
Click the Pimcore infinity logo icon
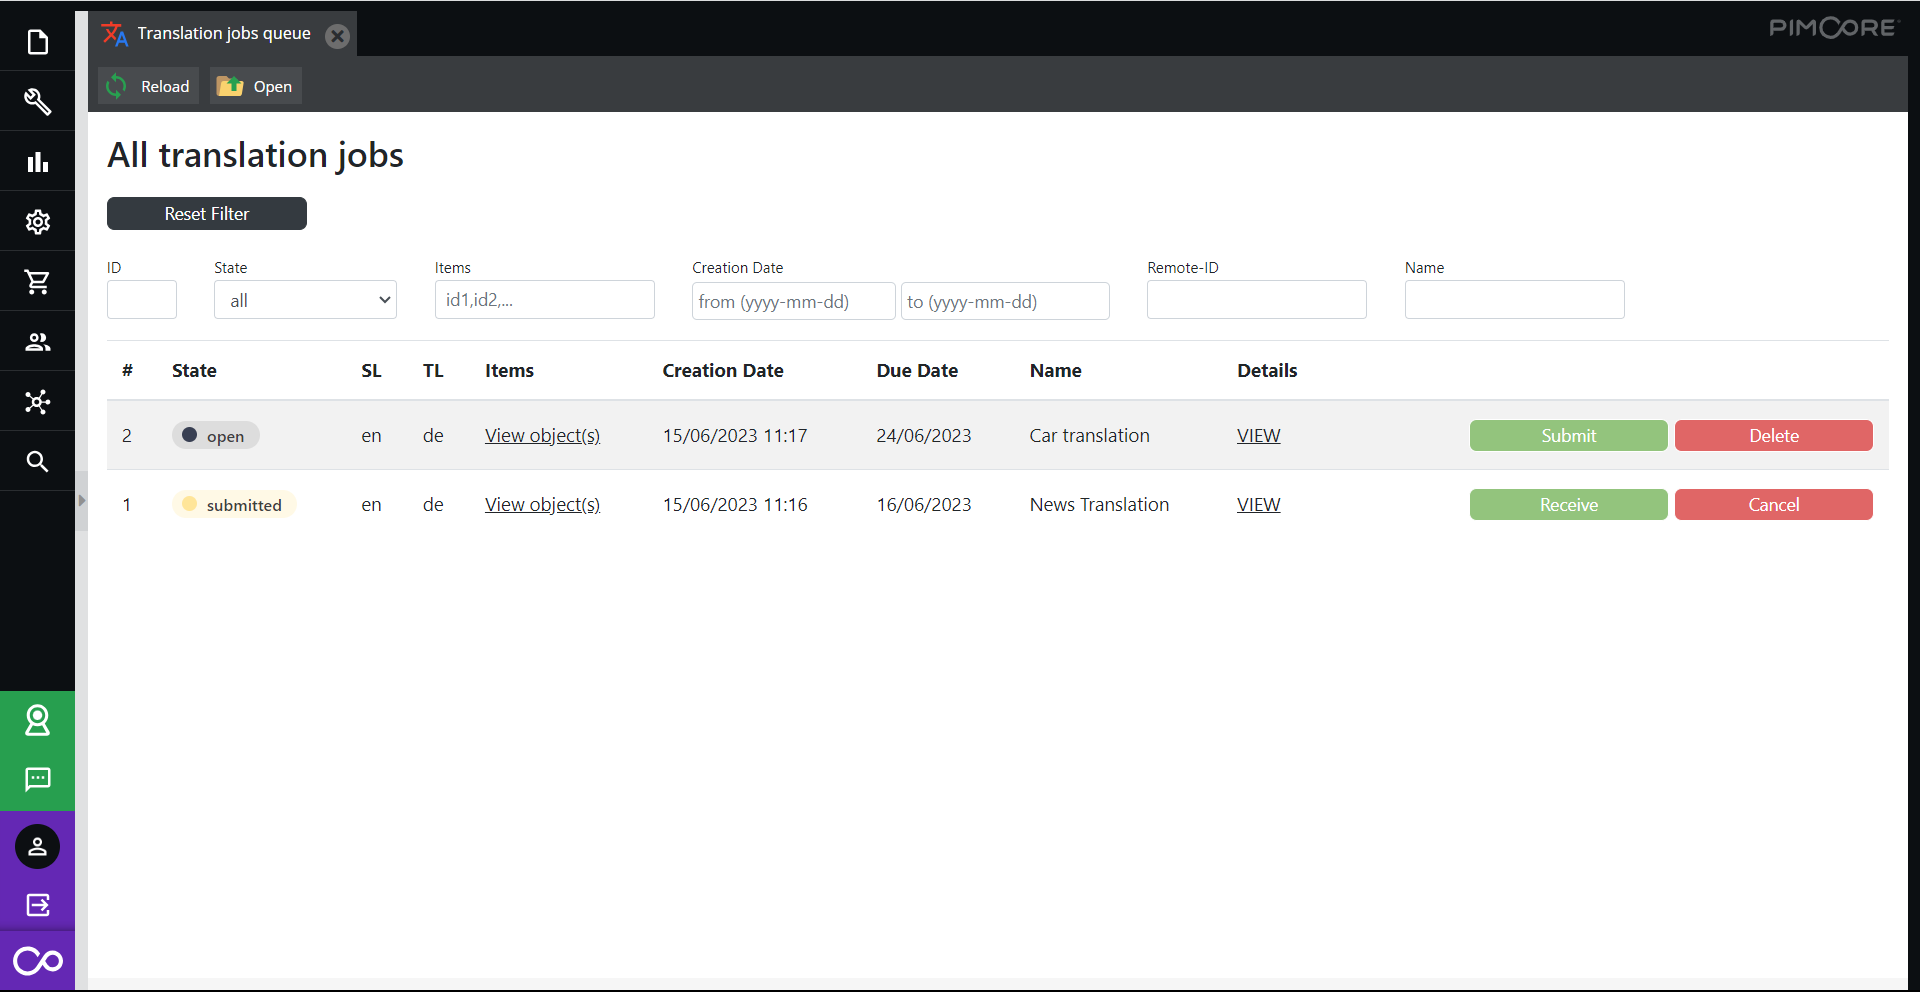point(37,961)
